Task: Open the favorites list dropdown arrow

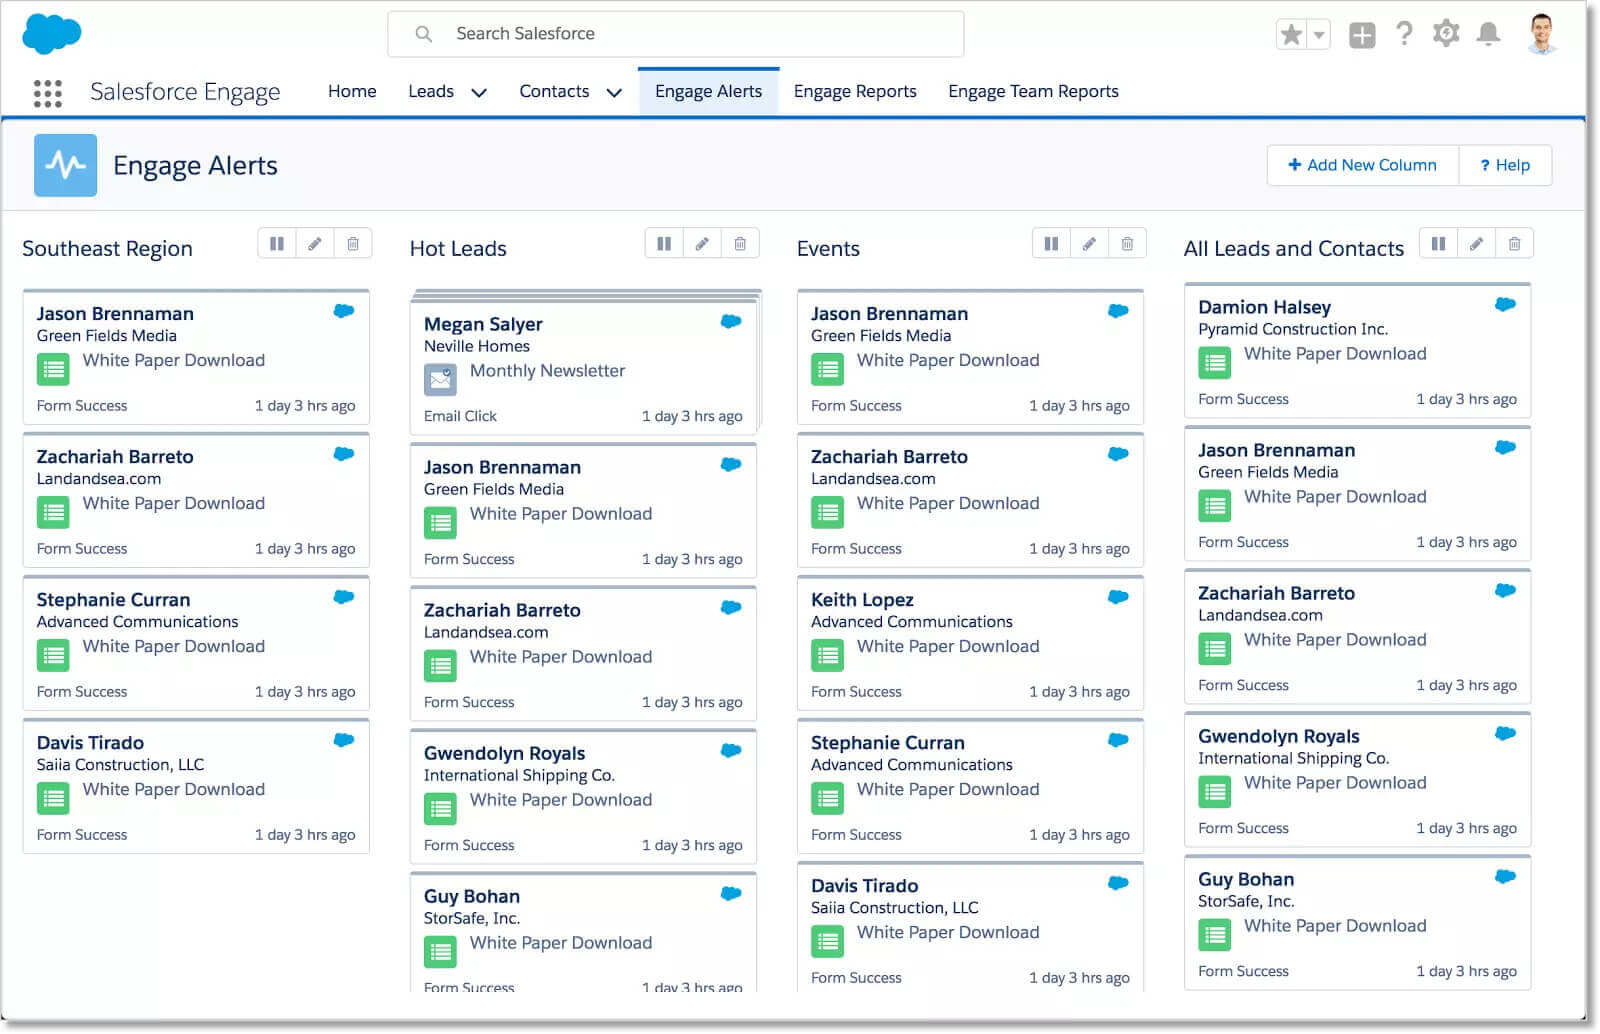Action: point(1319,35)
